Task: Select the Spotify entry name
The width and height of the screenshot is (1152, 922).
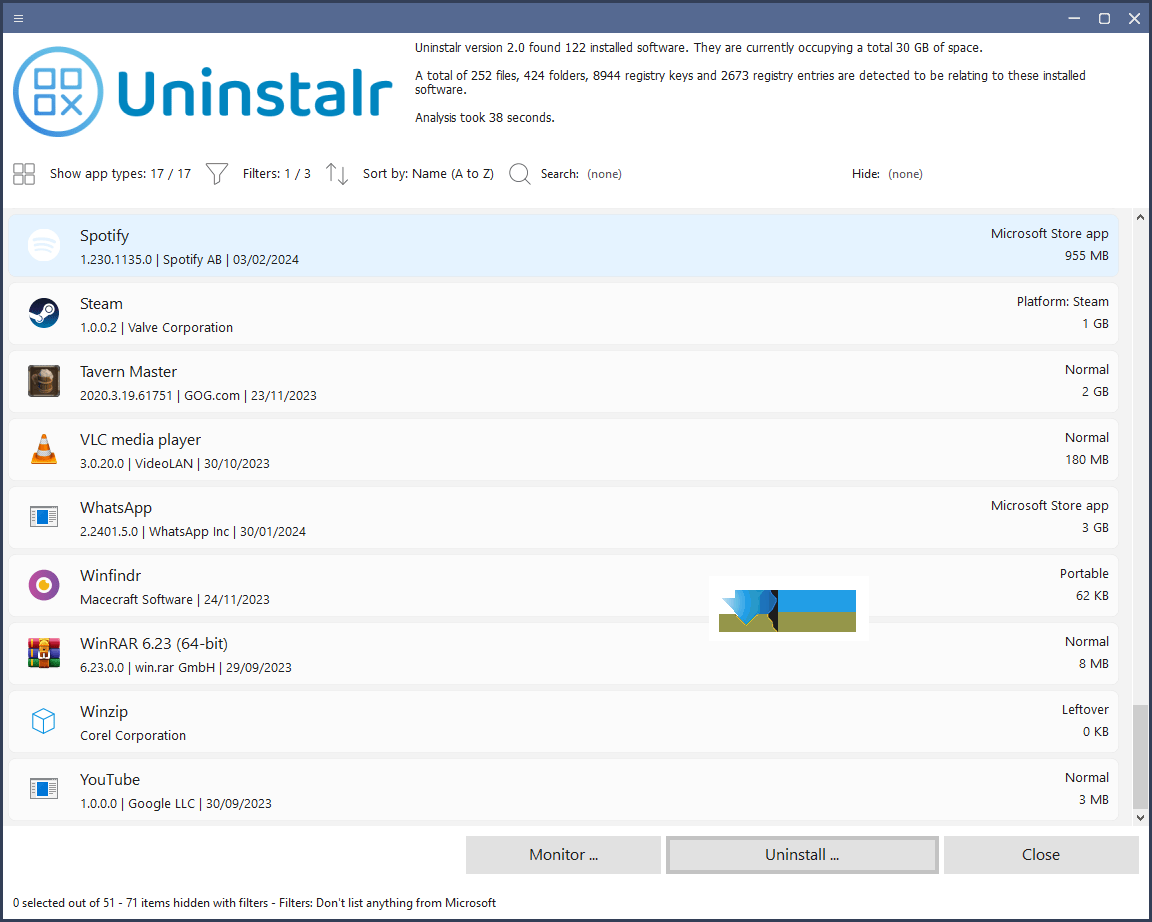Action: point(104,236)
